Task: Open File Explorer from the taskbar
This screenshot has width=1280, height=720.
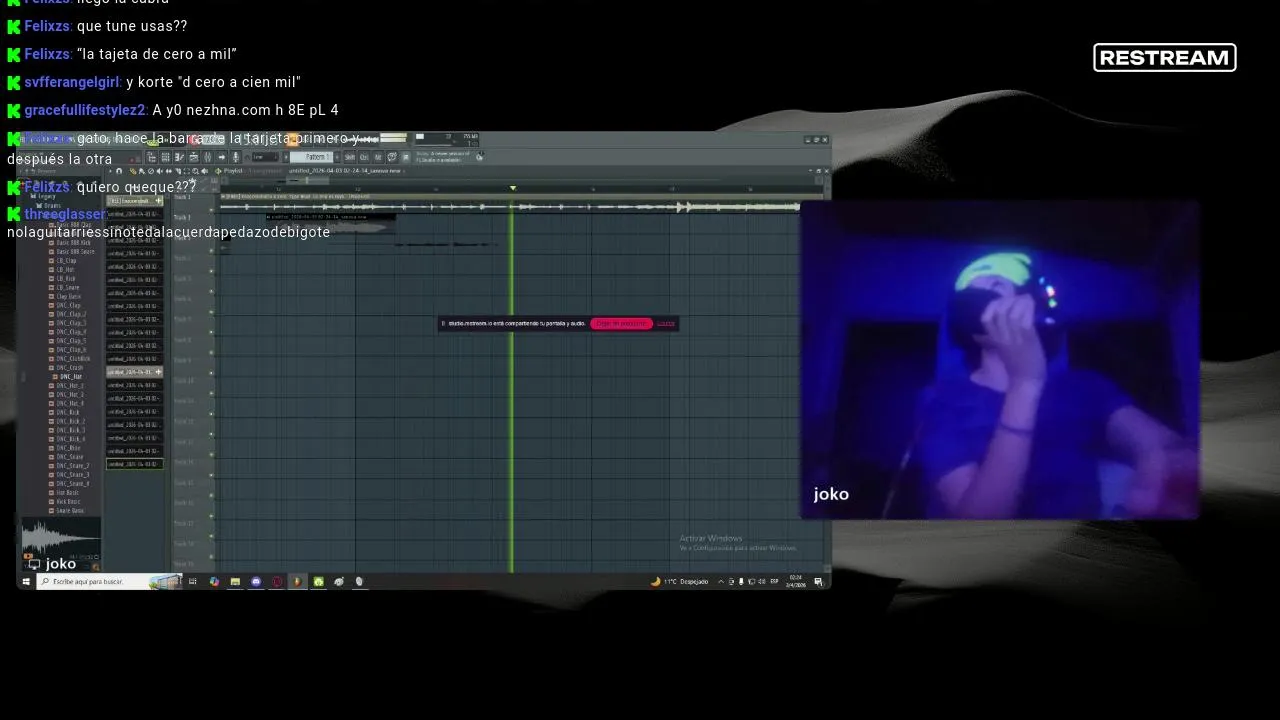Action: click(x=235, y=581)
